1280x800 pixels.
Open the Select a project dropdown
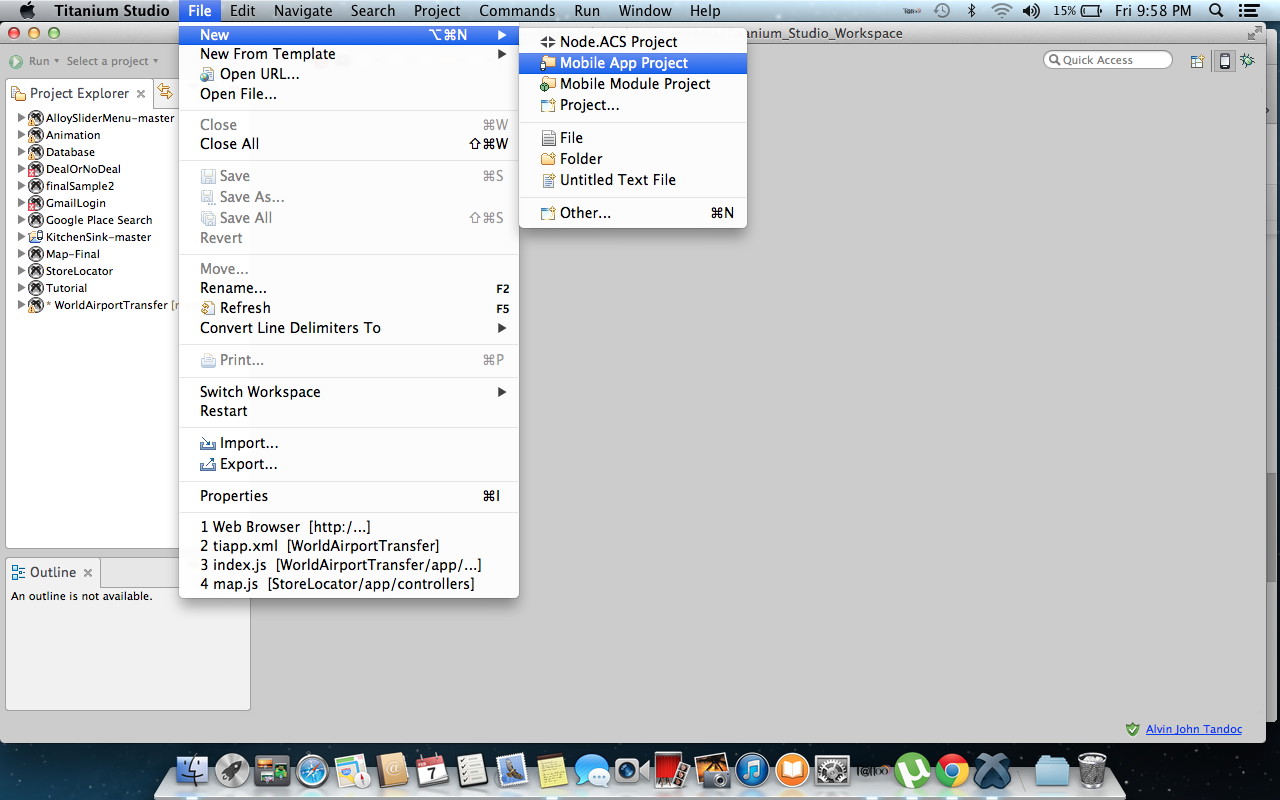113,61
